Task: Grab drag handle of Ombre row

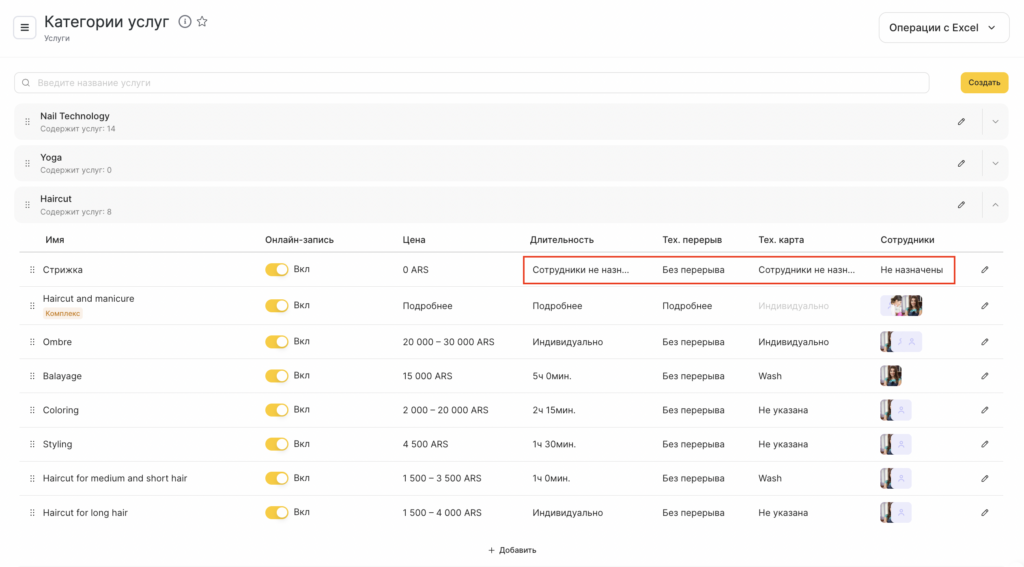Action: 32,342
